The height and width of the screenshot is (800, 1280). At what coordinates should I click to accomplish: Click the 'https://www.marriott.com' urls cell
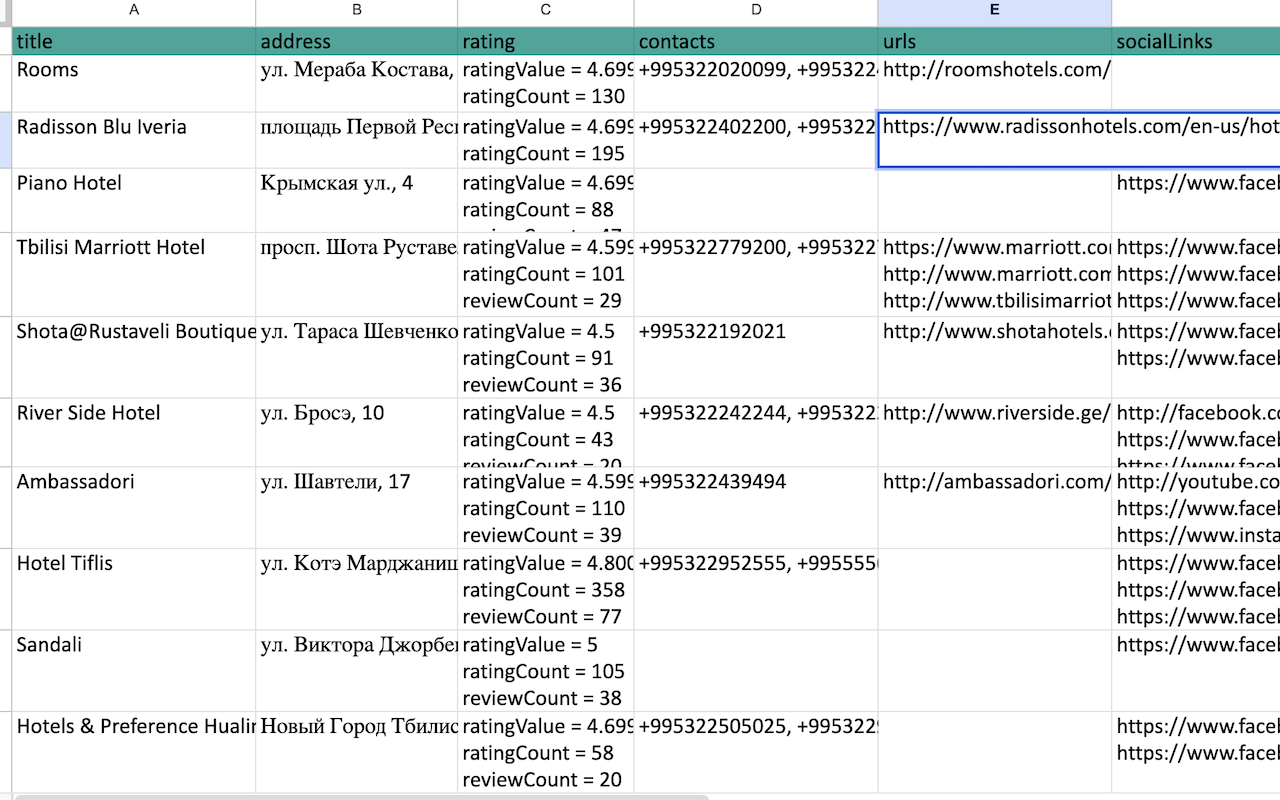[995, 274]
